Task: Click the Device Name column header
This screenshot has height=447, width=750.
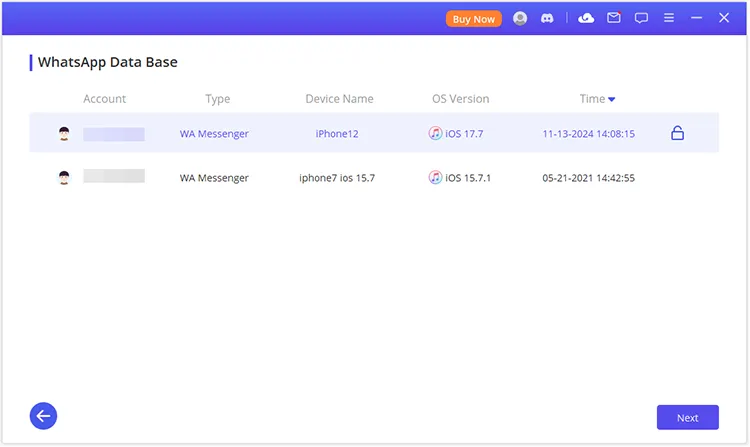Action: pyautogui.click(x=339, y=99)
